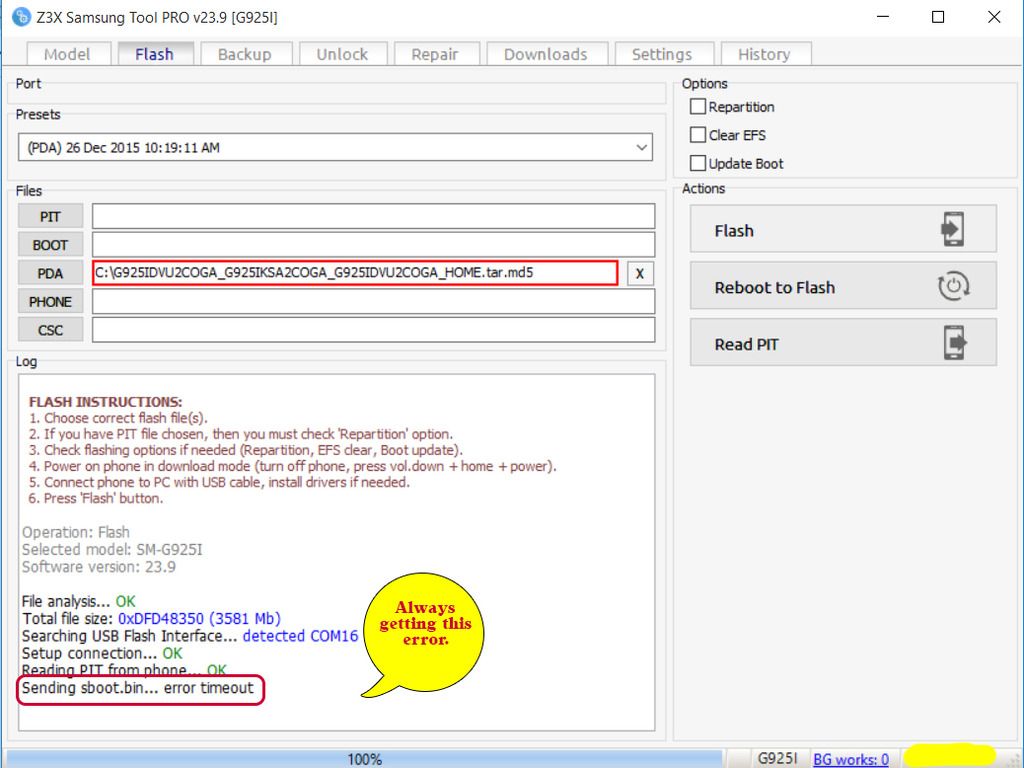The width and height of the screenshot is (1024, 768).
Task: Click 'Total file size' log line
Action: 152,618
